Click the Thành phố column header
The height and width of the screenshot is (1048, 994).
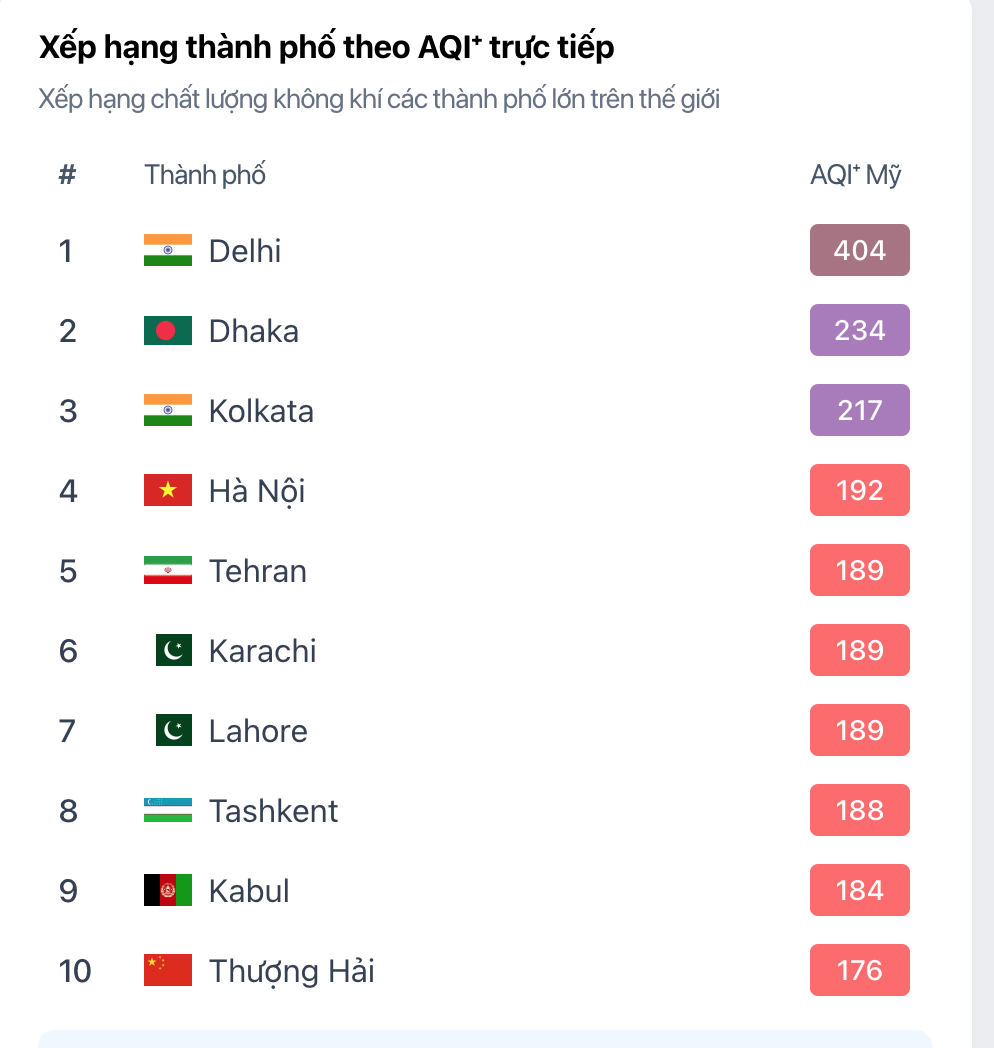point(204,174)
